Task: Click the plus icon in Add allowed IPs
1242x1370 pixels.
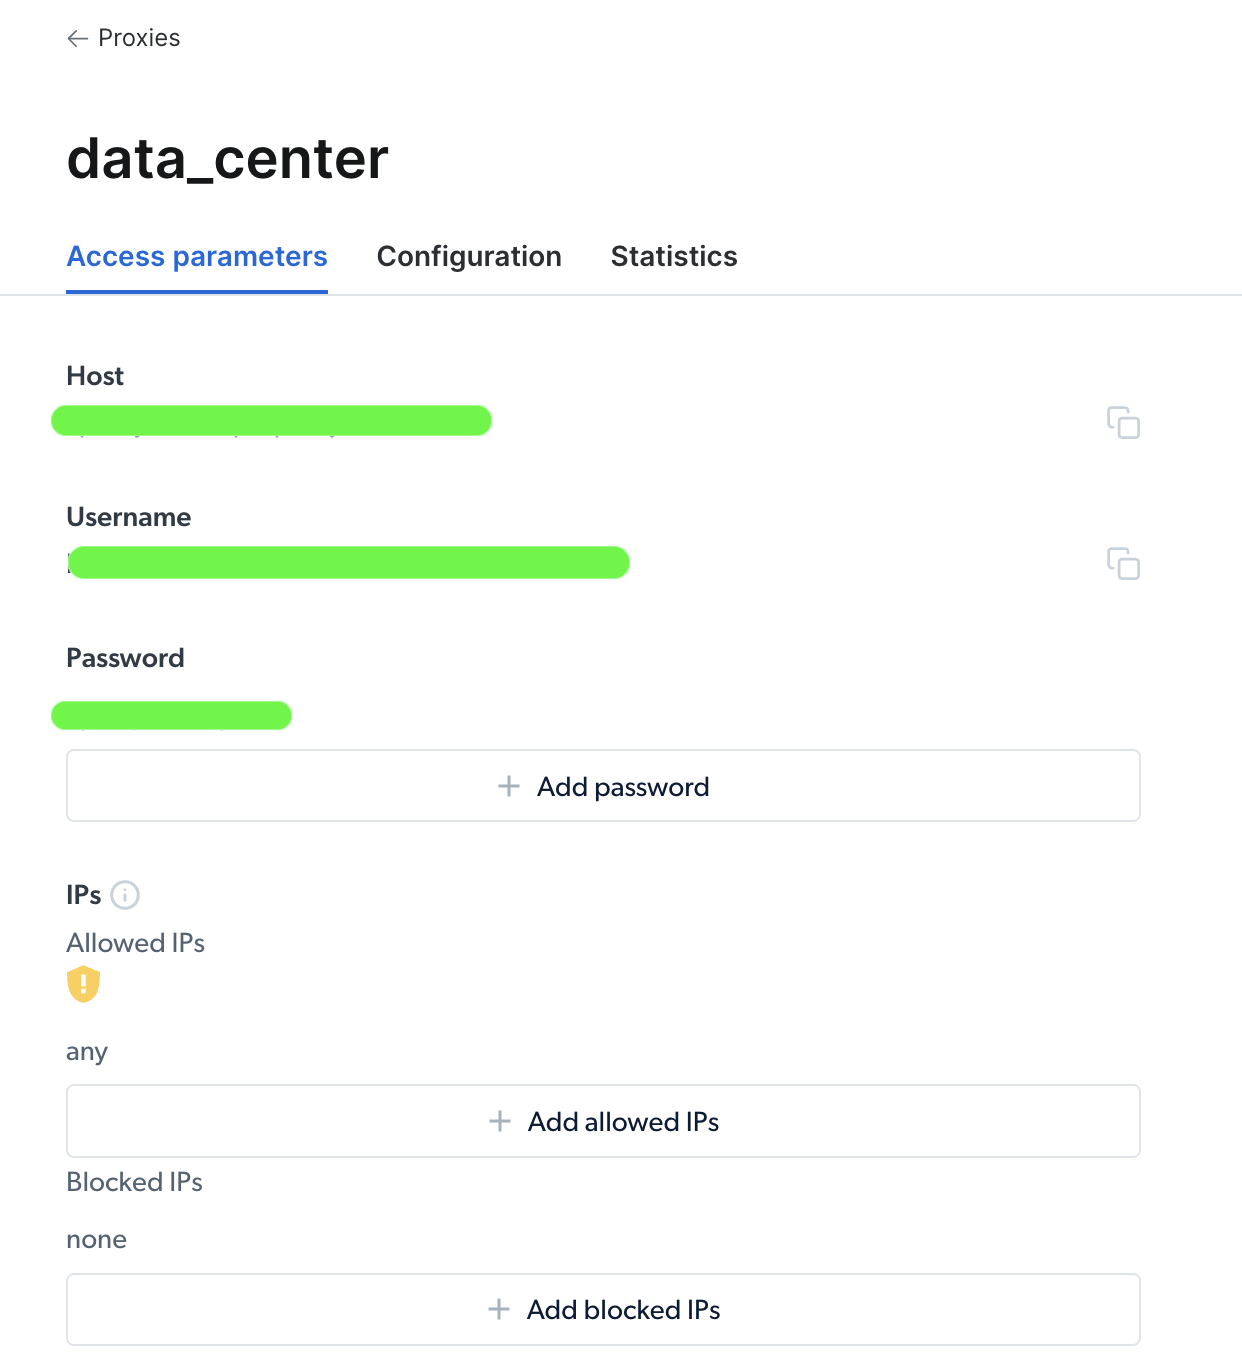Action: point(499,1121)
